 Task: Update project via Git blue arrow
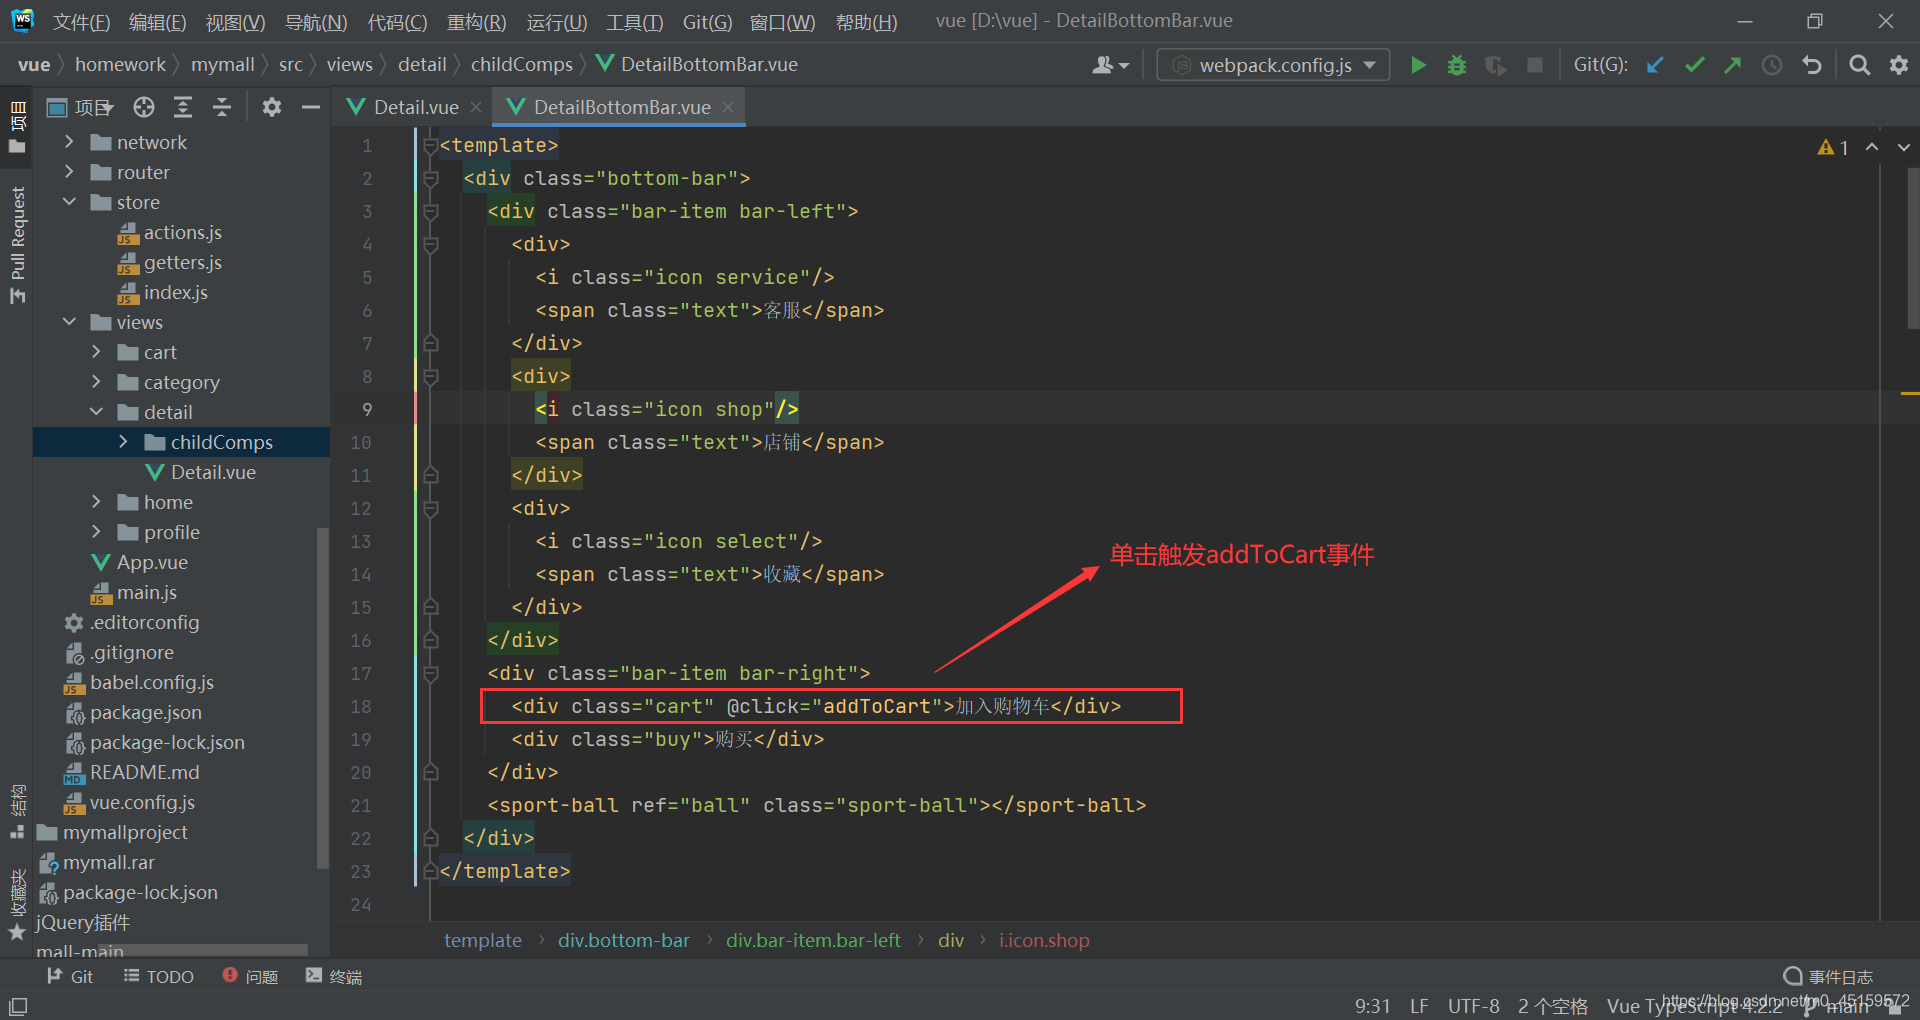point(1655,65)
